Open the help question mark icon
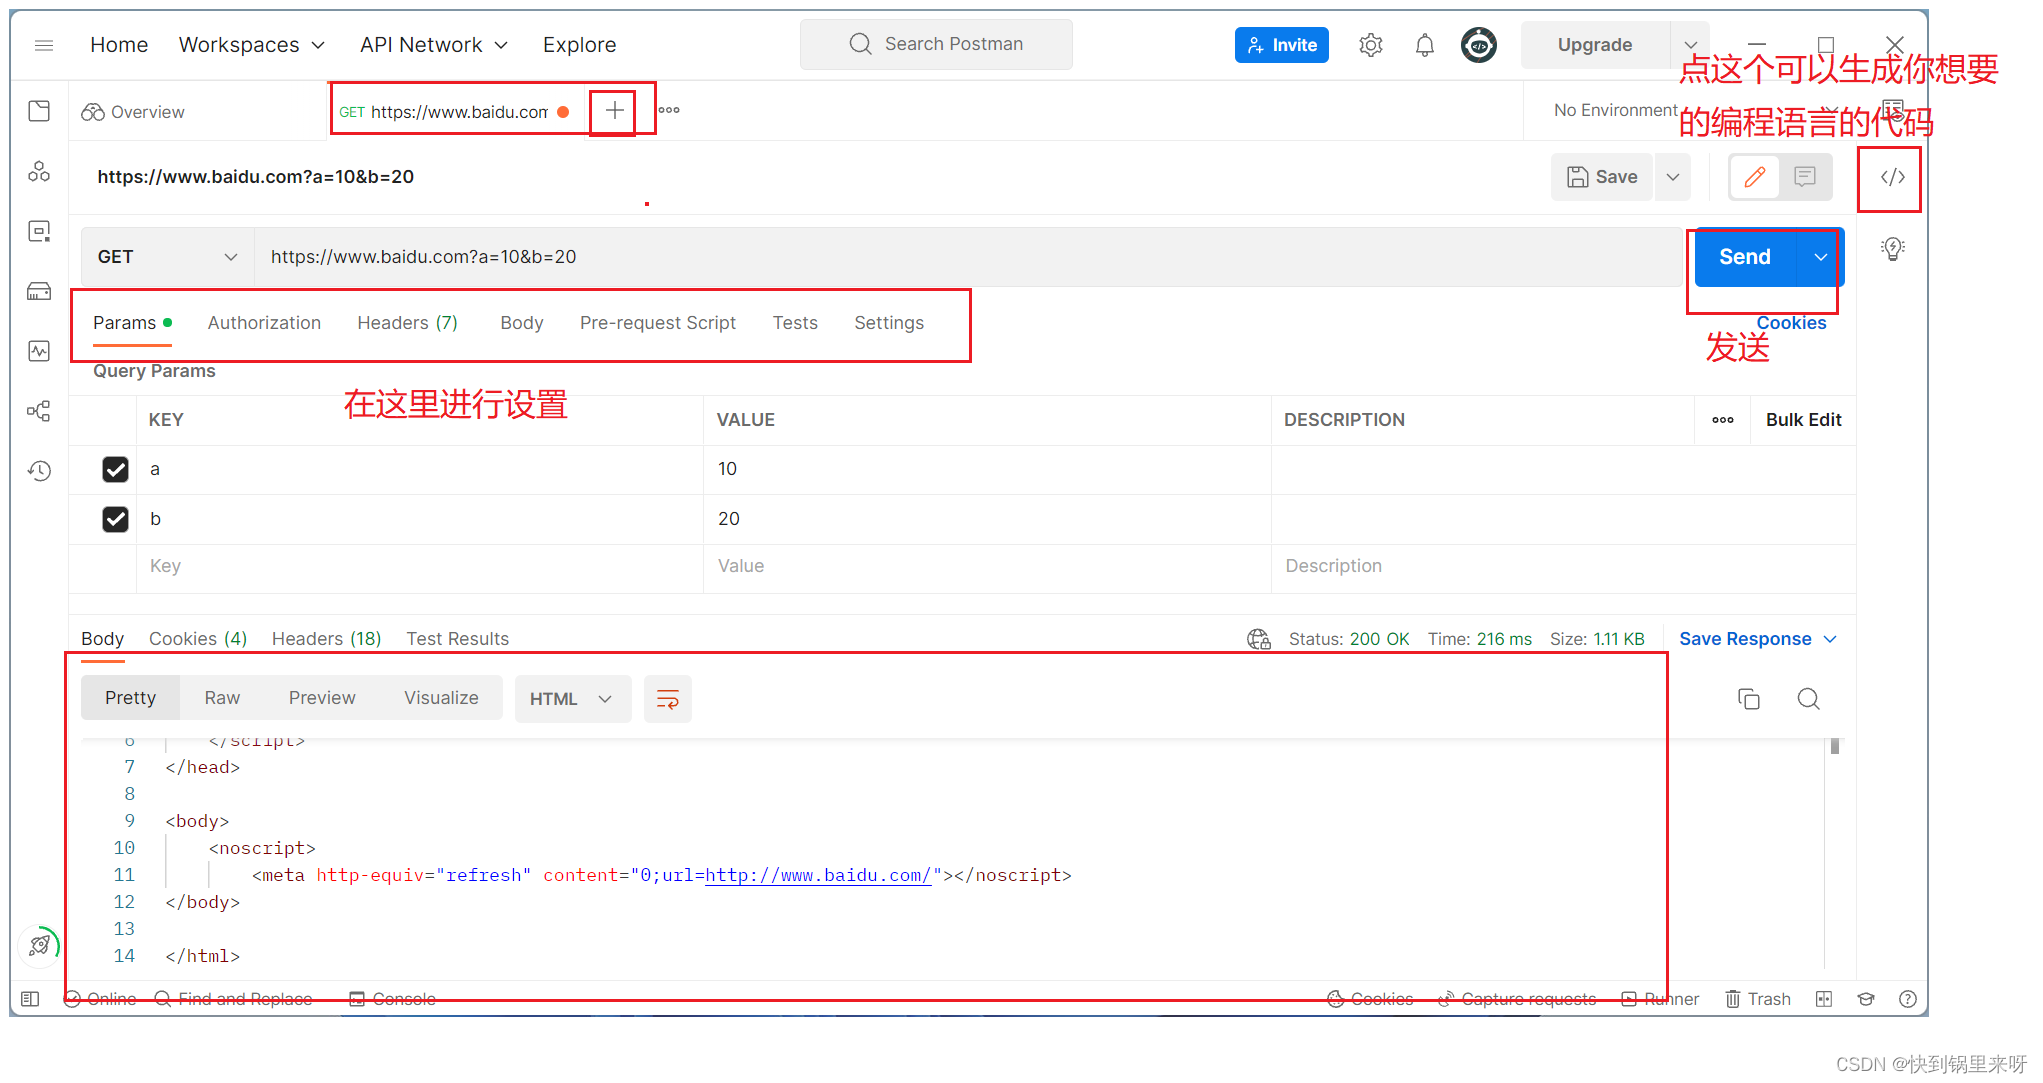 coord(1908,999)
